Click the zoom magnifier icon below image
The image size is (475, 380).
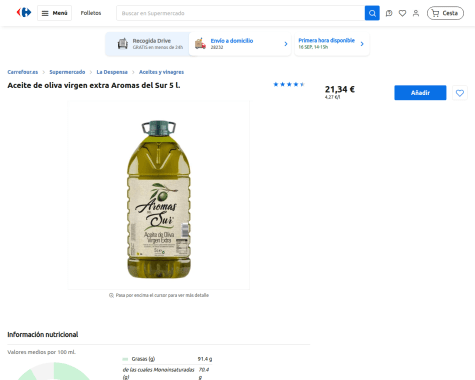[x=111, y=295]
